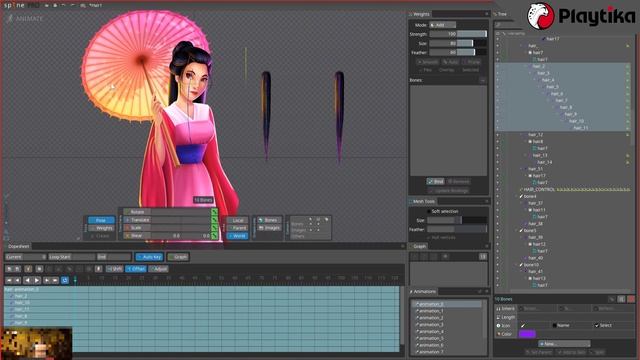Click the Bind button in Weights
This screenshot has width=640, height=360.
[x=436, y=181]
